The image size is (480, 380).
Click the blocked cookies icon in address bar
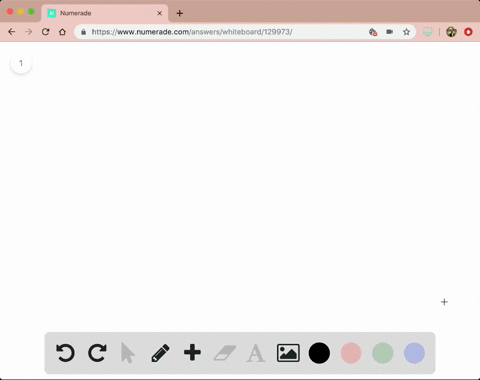coord(373,32)
